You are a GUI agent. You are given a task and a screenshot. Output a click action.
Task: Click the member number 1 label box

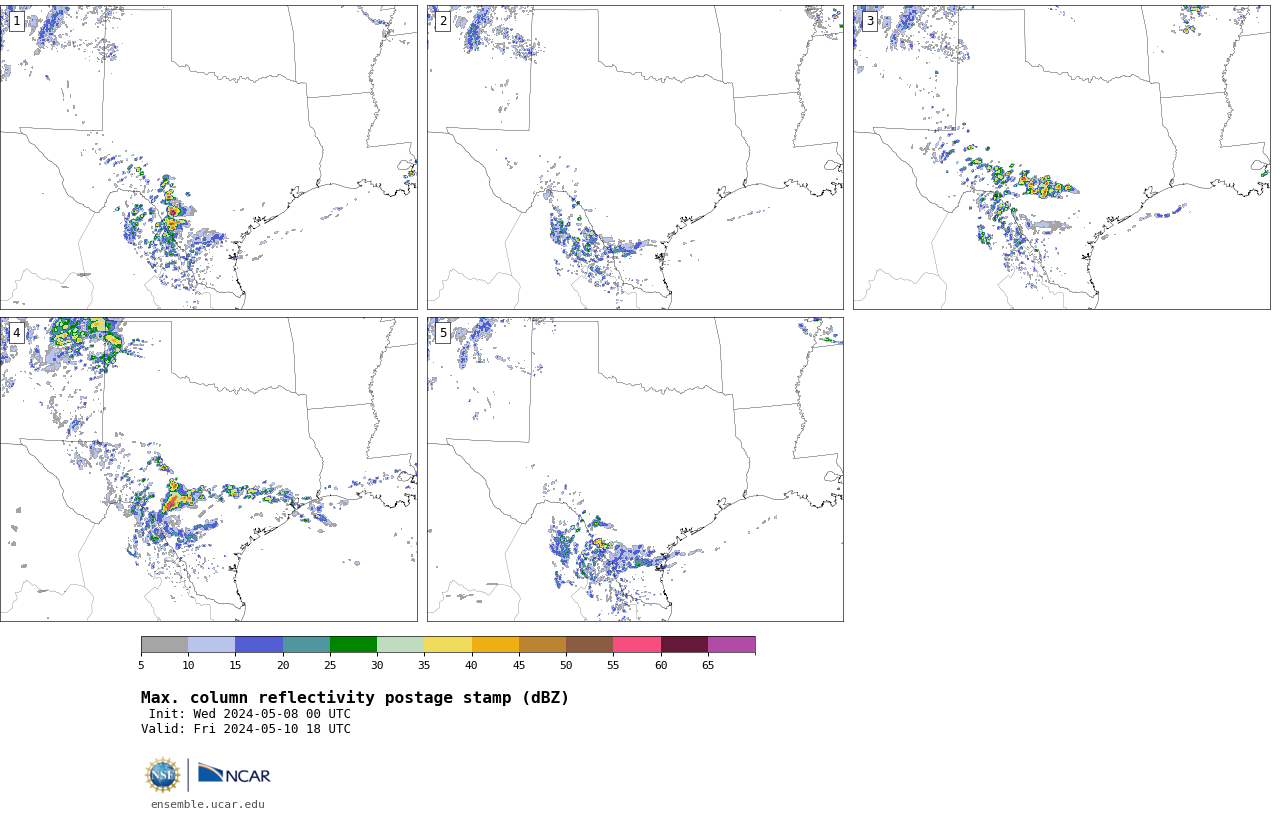coord(16,21)
